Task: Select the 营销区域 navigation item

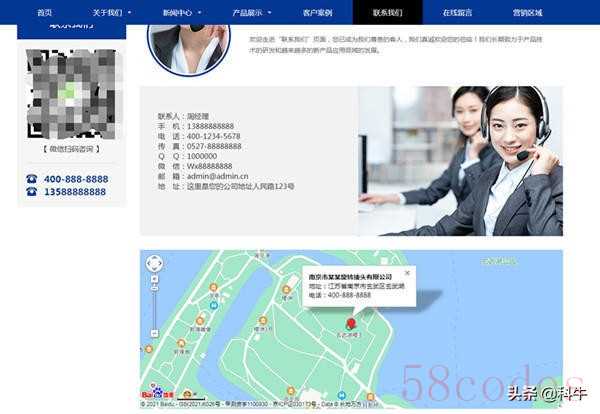Action: click(528, 13)
